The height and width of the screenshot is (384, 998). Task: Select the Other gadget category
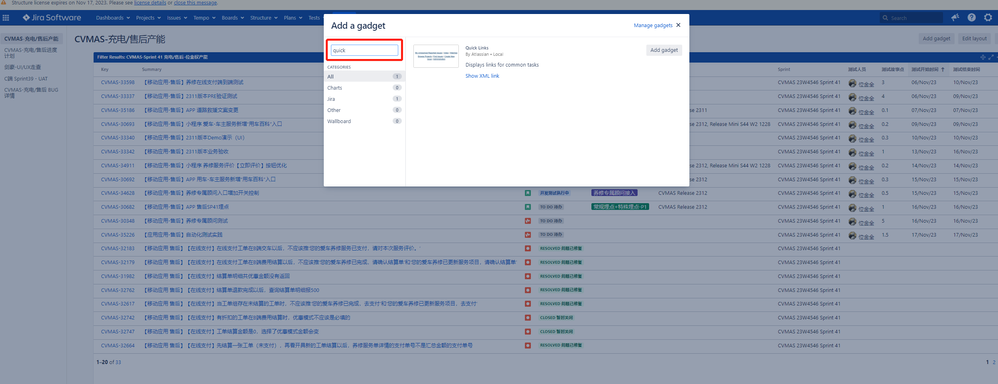tap(364, 110)
